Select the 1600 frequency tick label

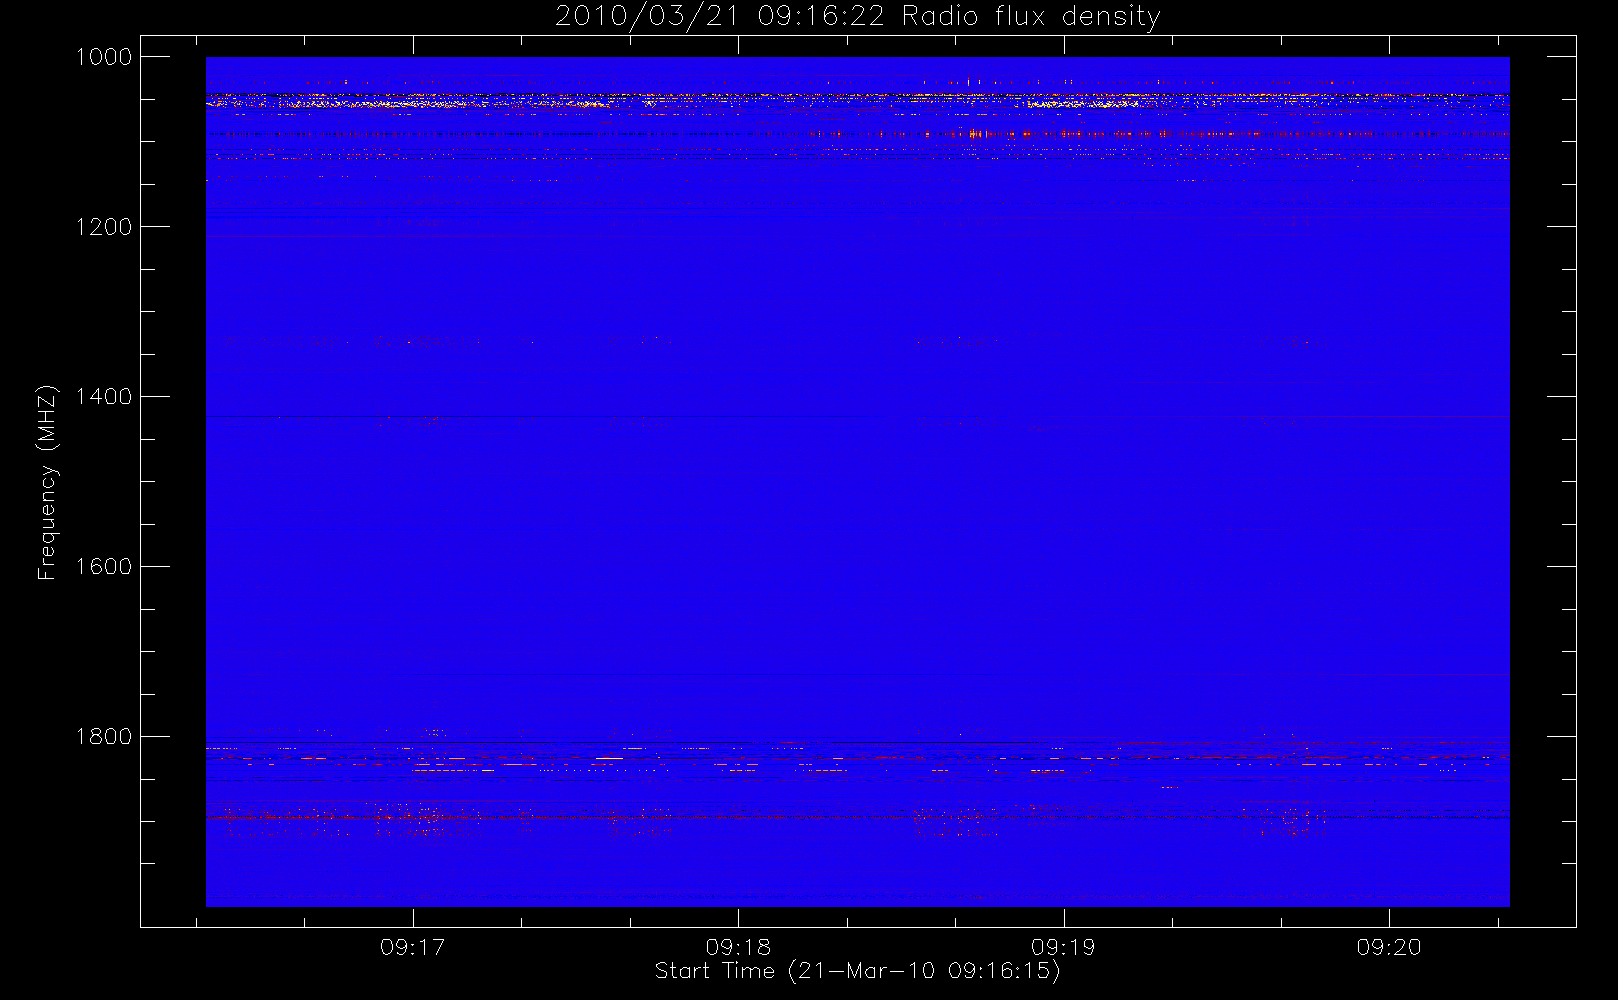[x=104, y=567]
